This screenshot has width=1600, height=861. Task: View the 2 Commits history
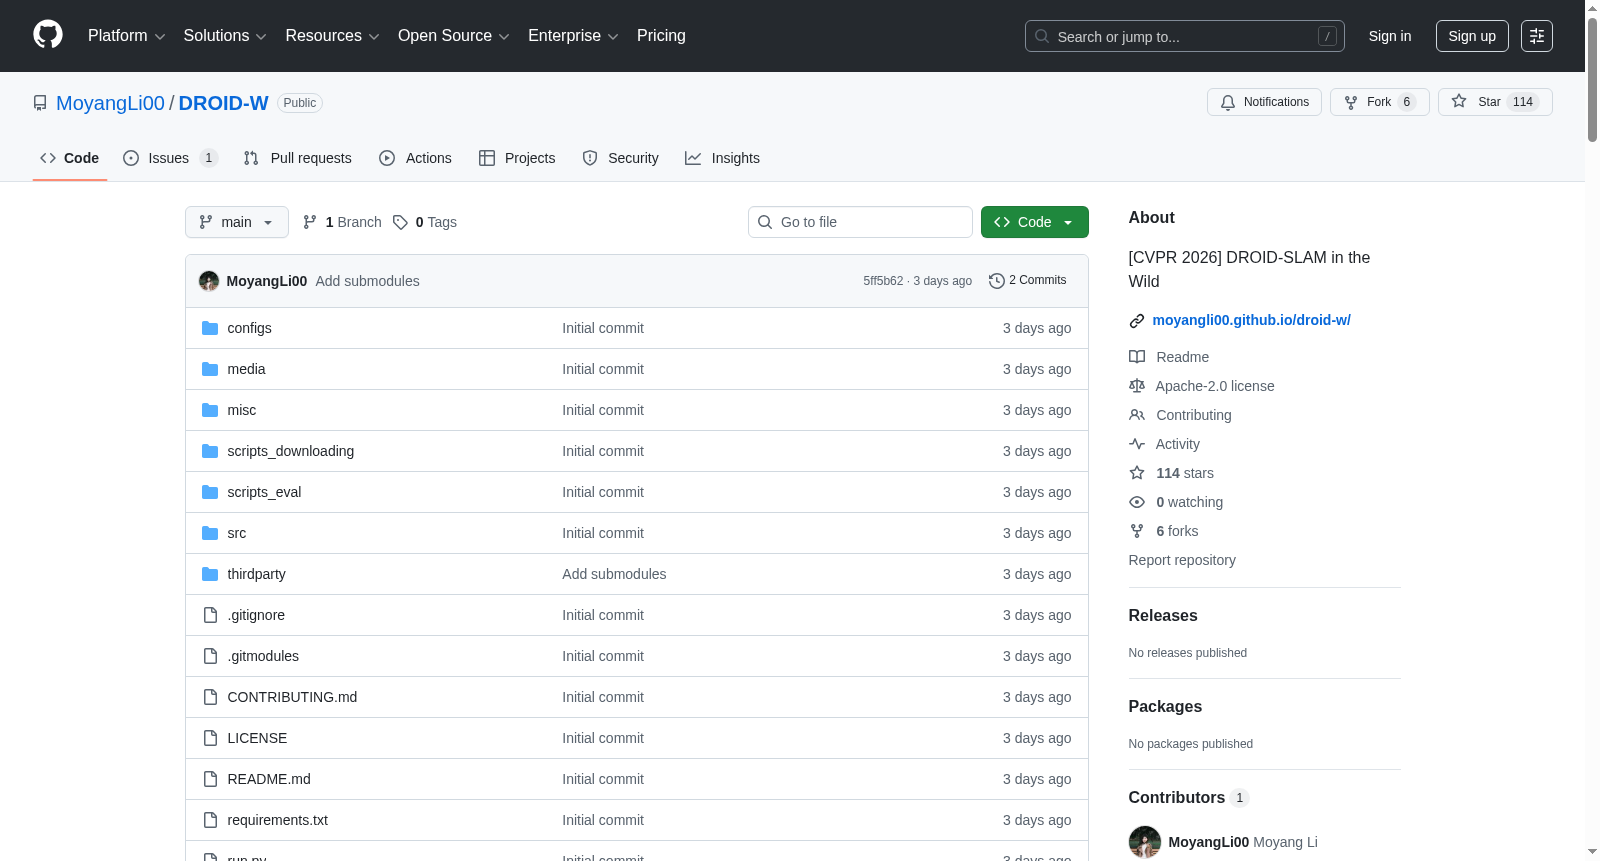click(1028, 281)
